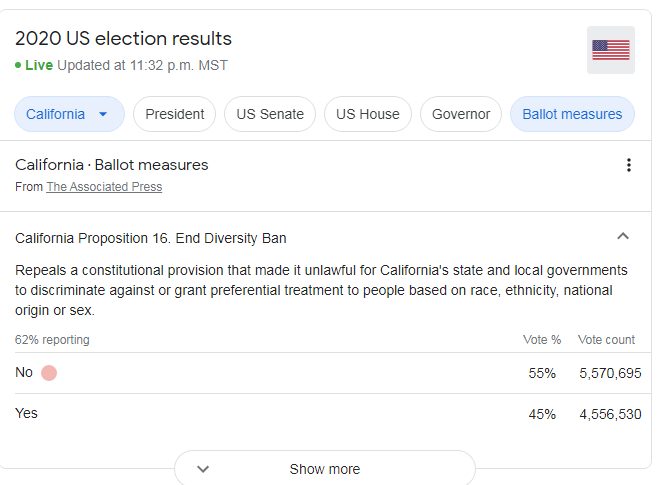Click the Yes result row
Screen dimensions: 659x485
pos(328,414)
